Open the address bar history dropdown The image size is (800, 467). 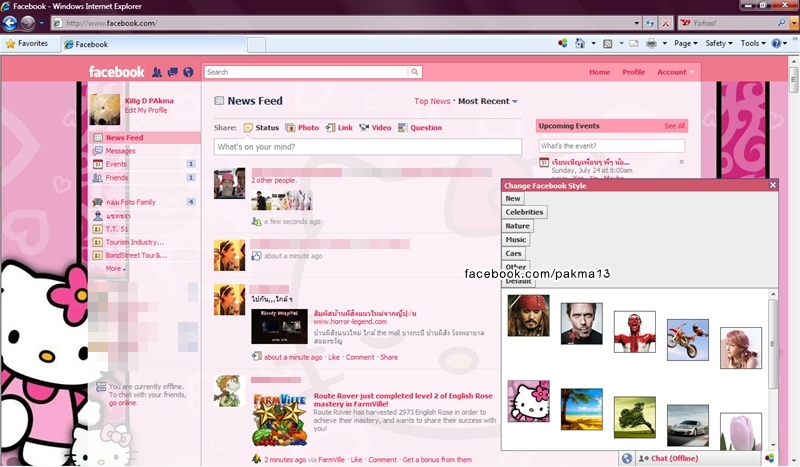pos(636,23)
